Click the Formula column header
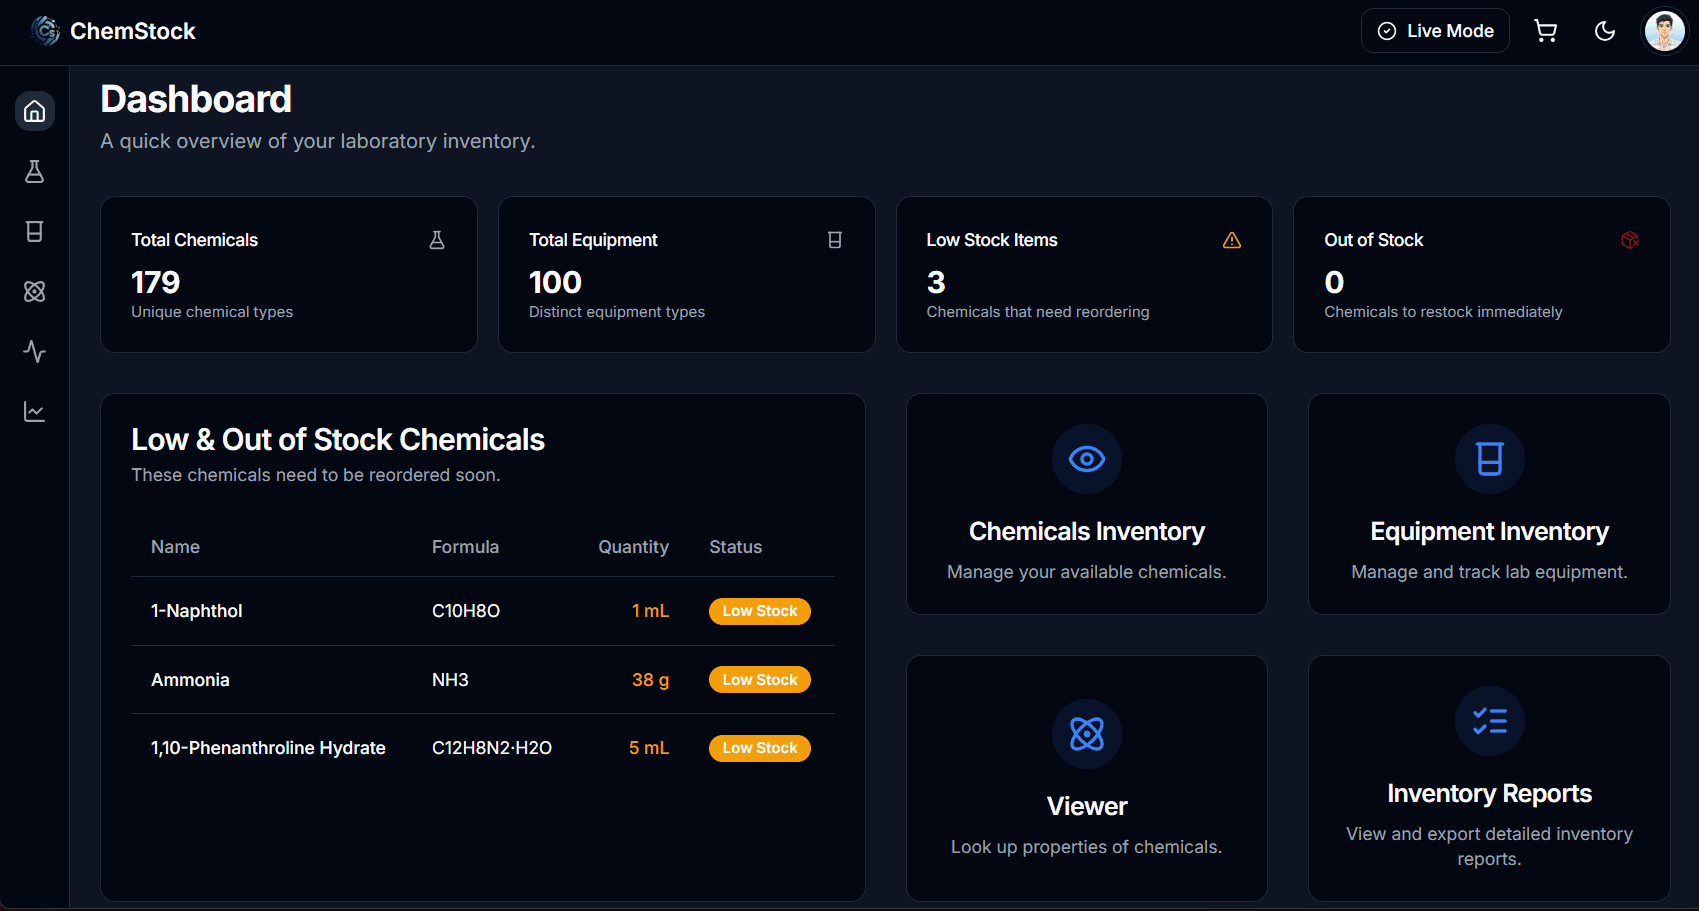 coord(465,547)
